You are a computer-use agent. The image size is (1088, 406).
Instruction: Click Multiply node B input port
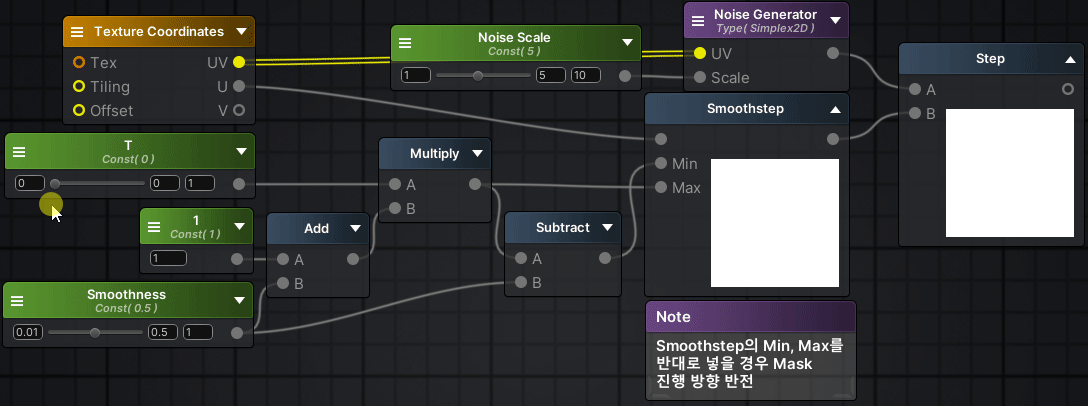point(395,208)
